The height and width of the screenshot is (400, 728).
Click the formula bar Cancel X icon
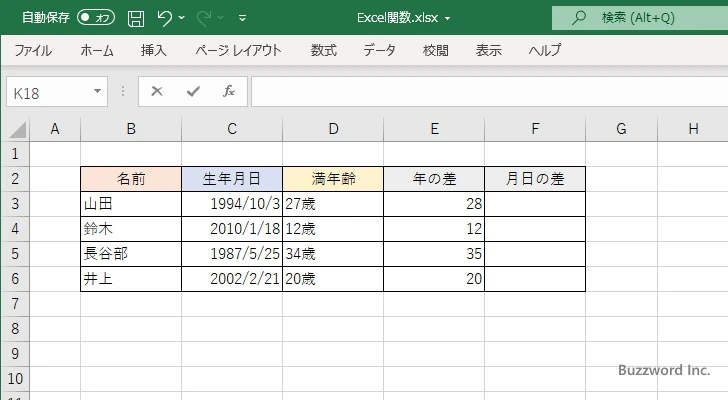[157, 91]
